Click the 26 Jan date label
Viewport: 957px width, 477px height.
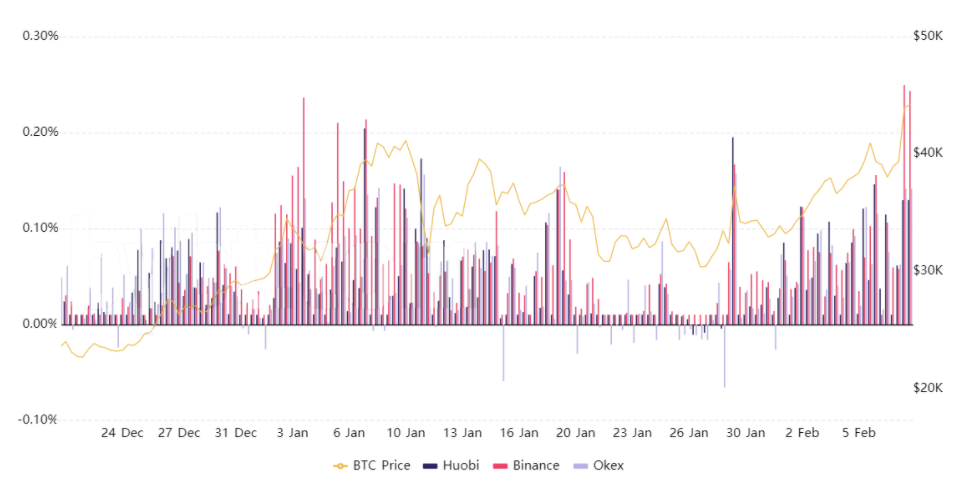(x=690, y=433)
